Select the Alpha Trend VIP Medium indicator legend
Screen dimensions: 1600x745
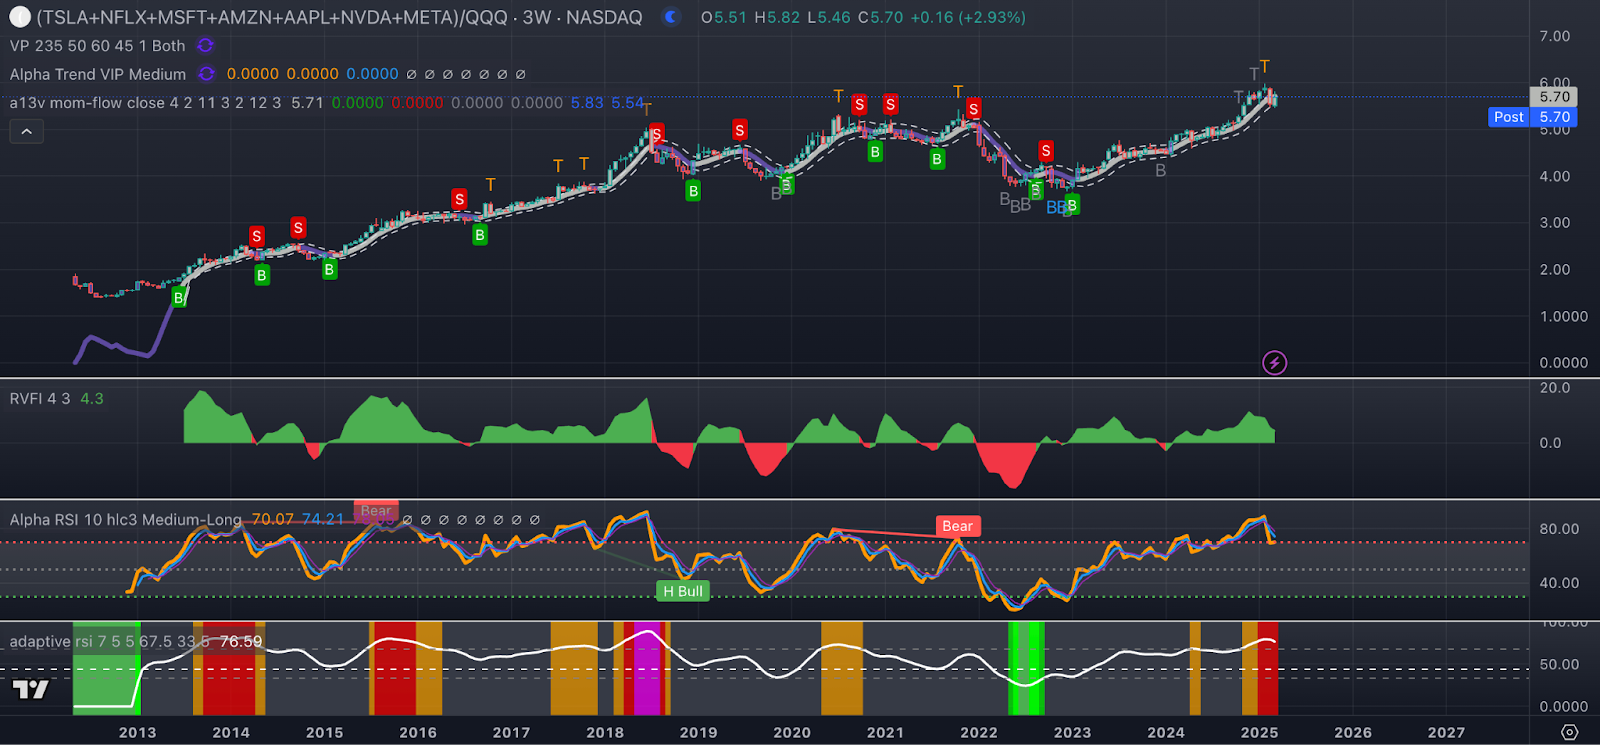click(98, 74)
